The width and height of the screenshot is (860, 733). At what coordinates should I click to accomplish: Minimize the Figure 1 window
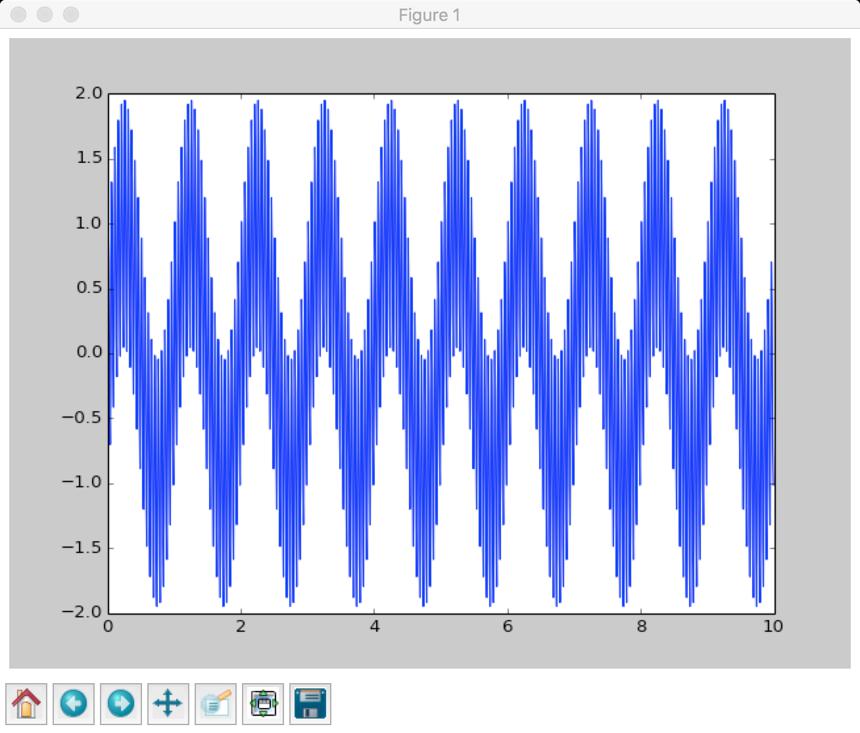[x=45, y=14]
